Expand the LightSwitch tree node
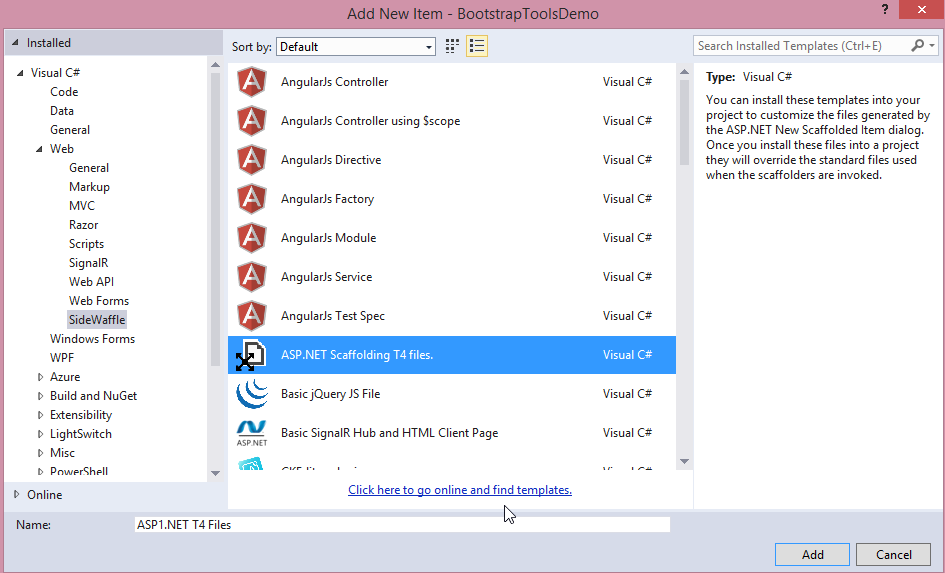The height and width of the screenshot is (573, 945). coord(40,434)
